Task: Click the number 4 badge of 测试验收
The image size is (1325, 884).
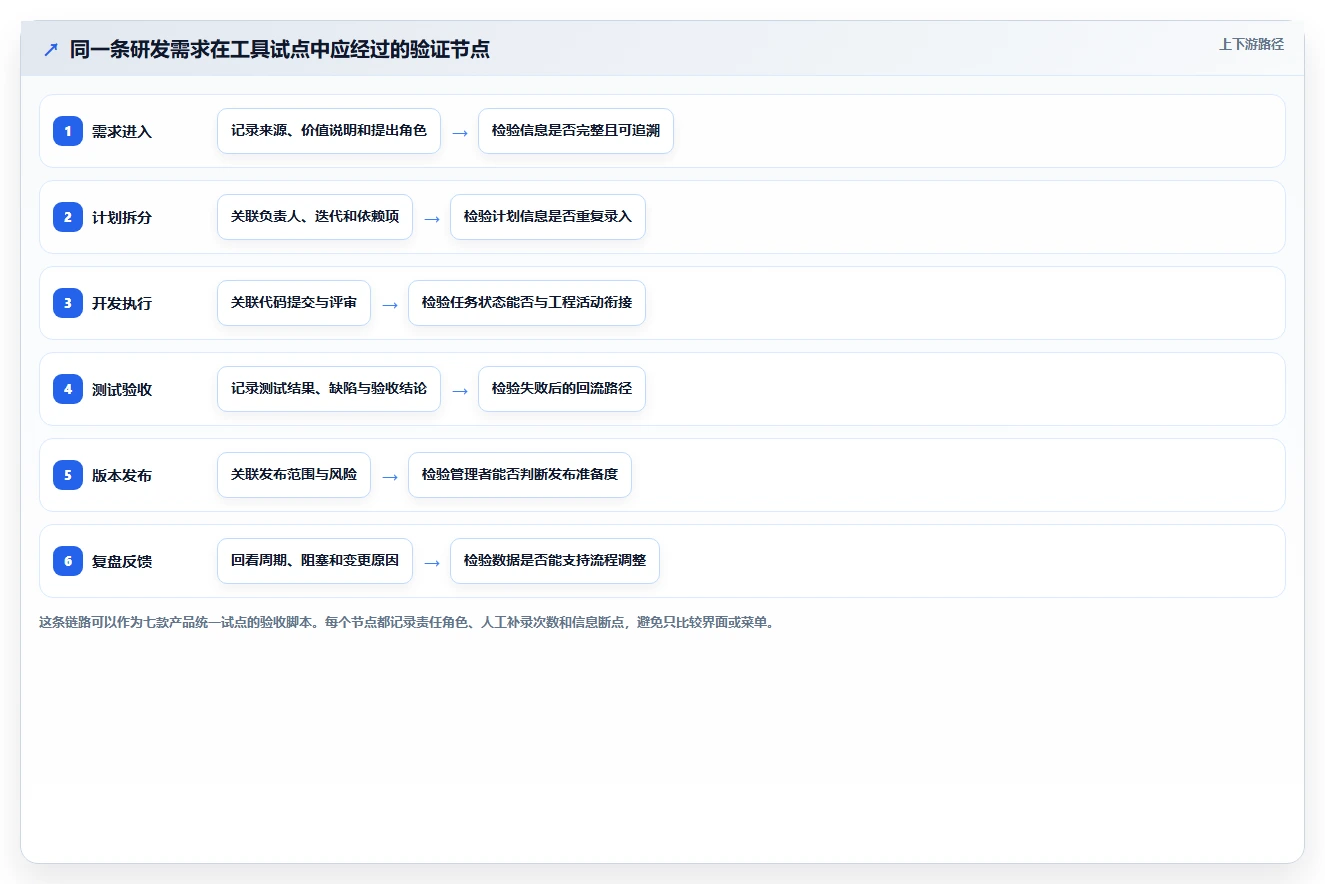Action: tap(68, 389)
